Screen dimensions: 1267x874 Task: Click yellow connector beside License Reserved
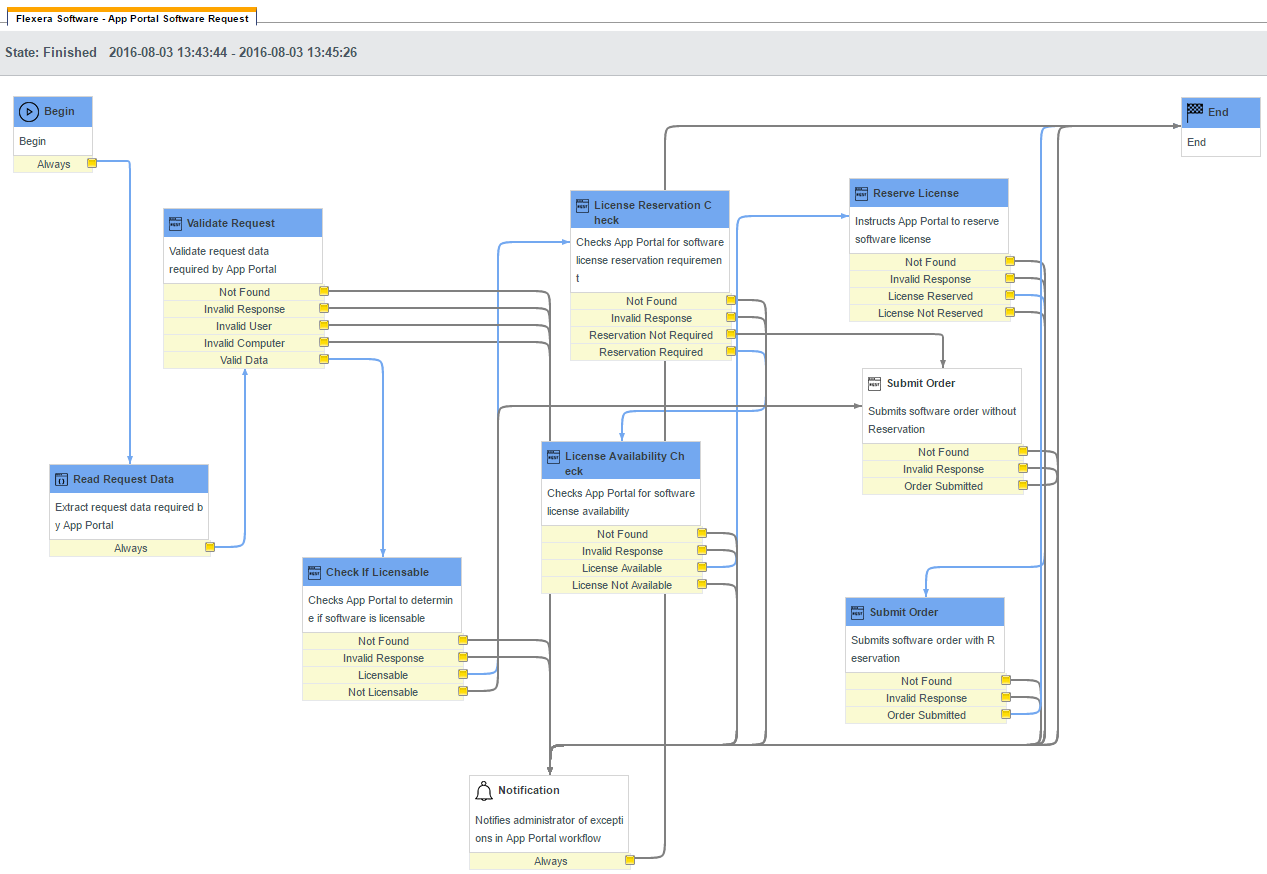click(x=1009, y=295)
